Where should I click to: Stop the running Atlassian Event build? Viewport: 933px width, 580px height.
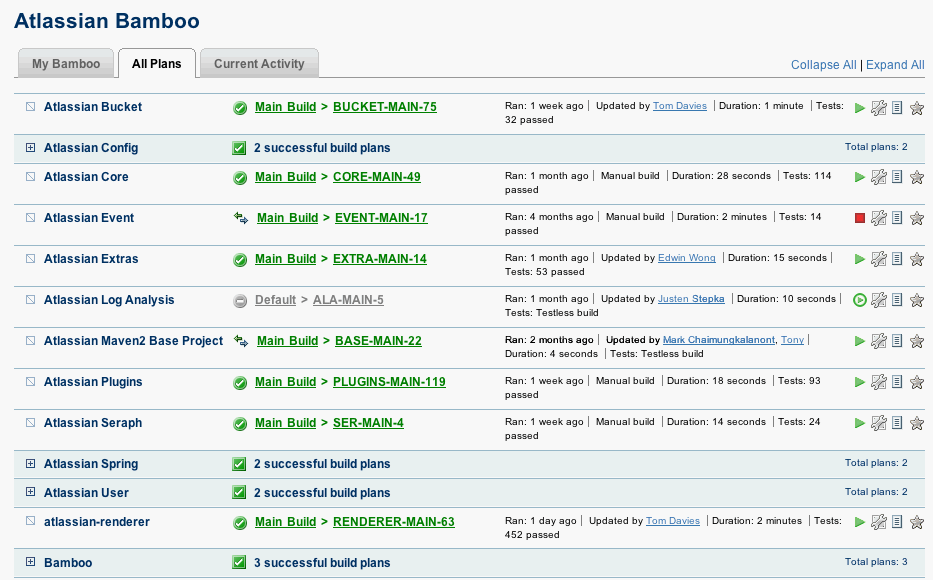[x=860, y=218]
